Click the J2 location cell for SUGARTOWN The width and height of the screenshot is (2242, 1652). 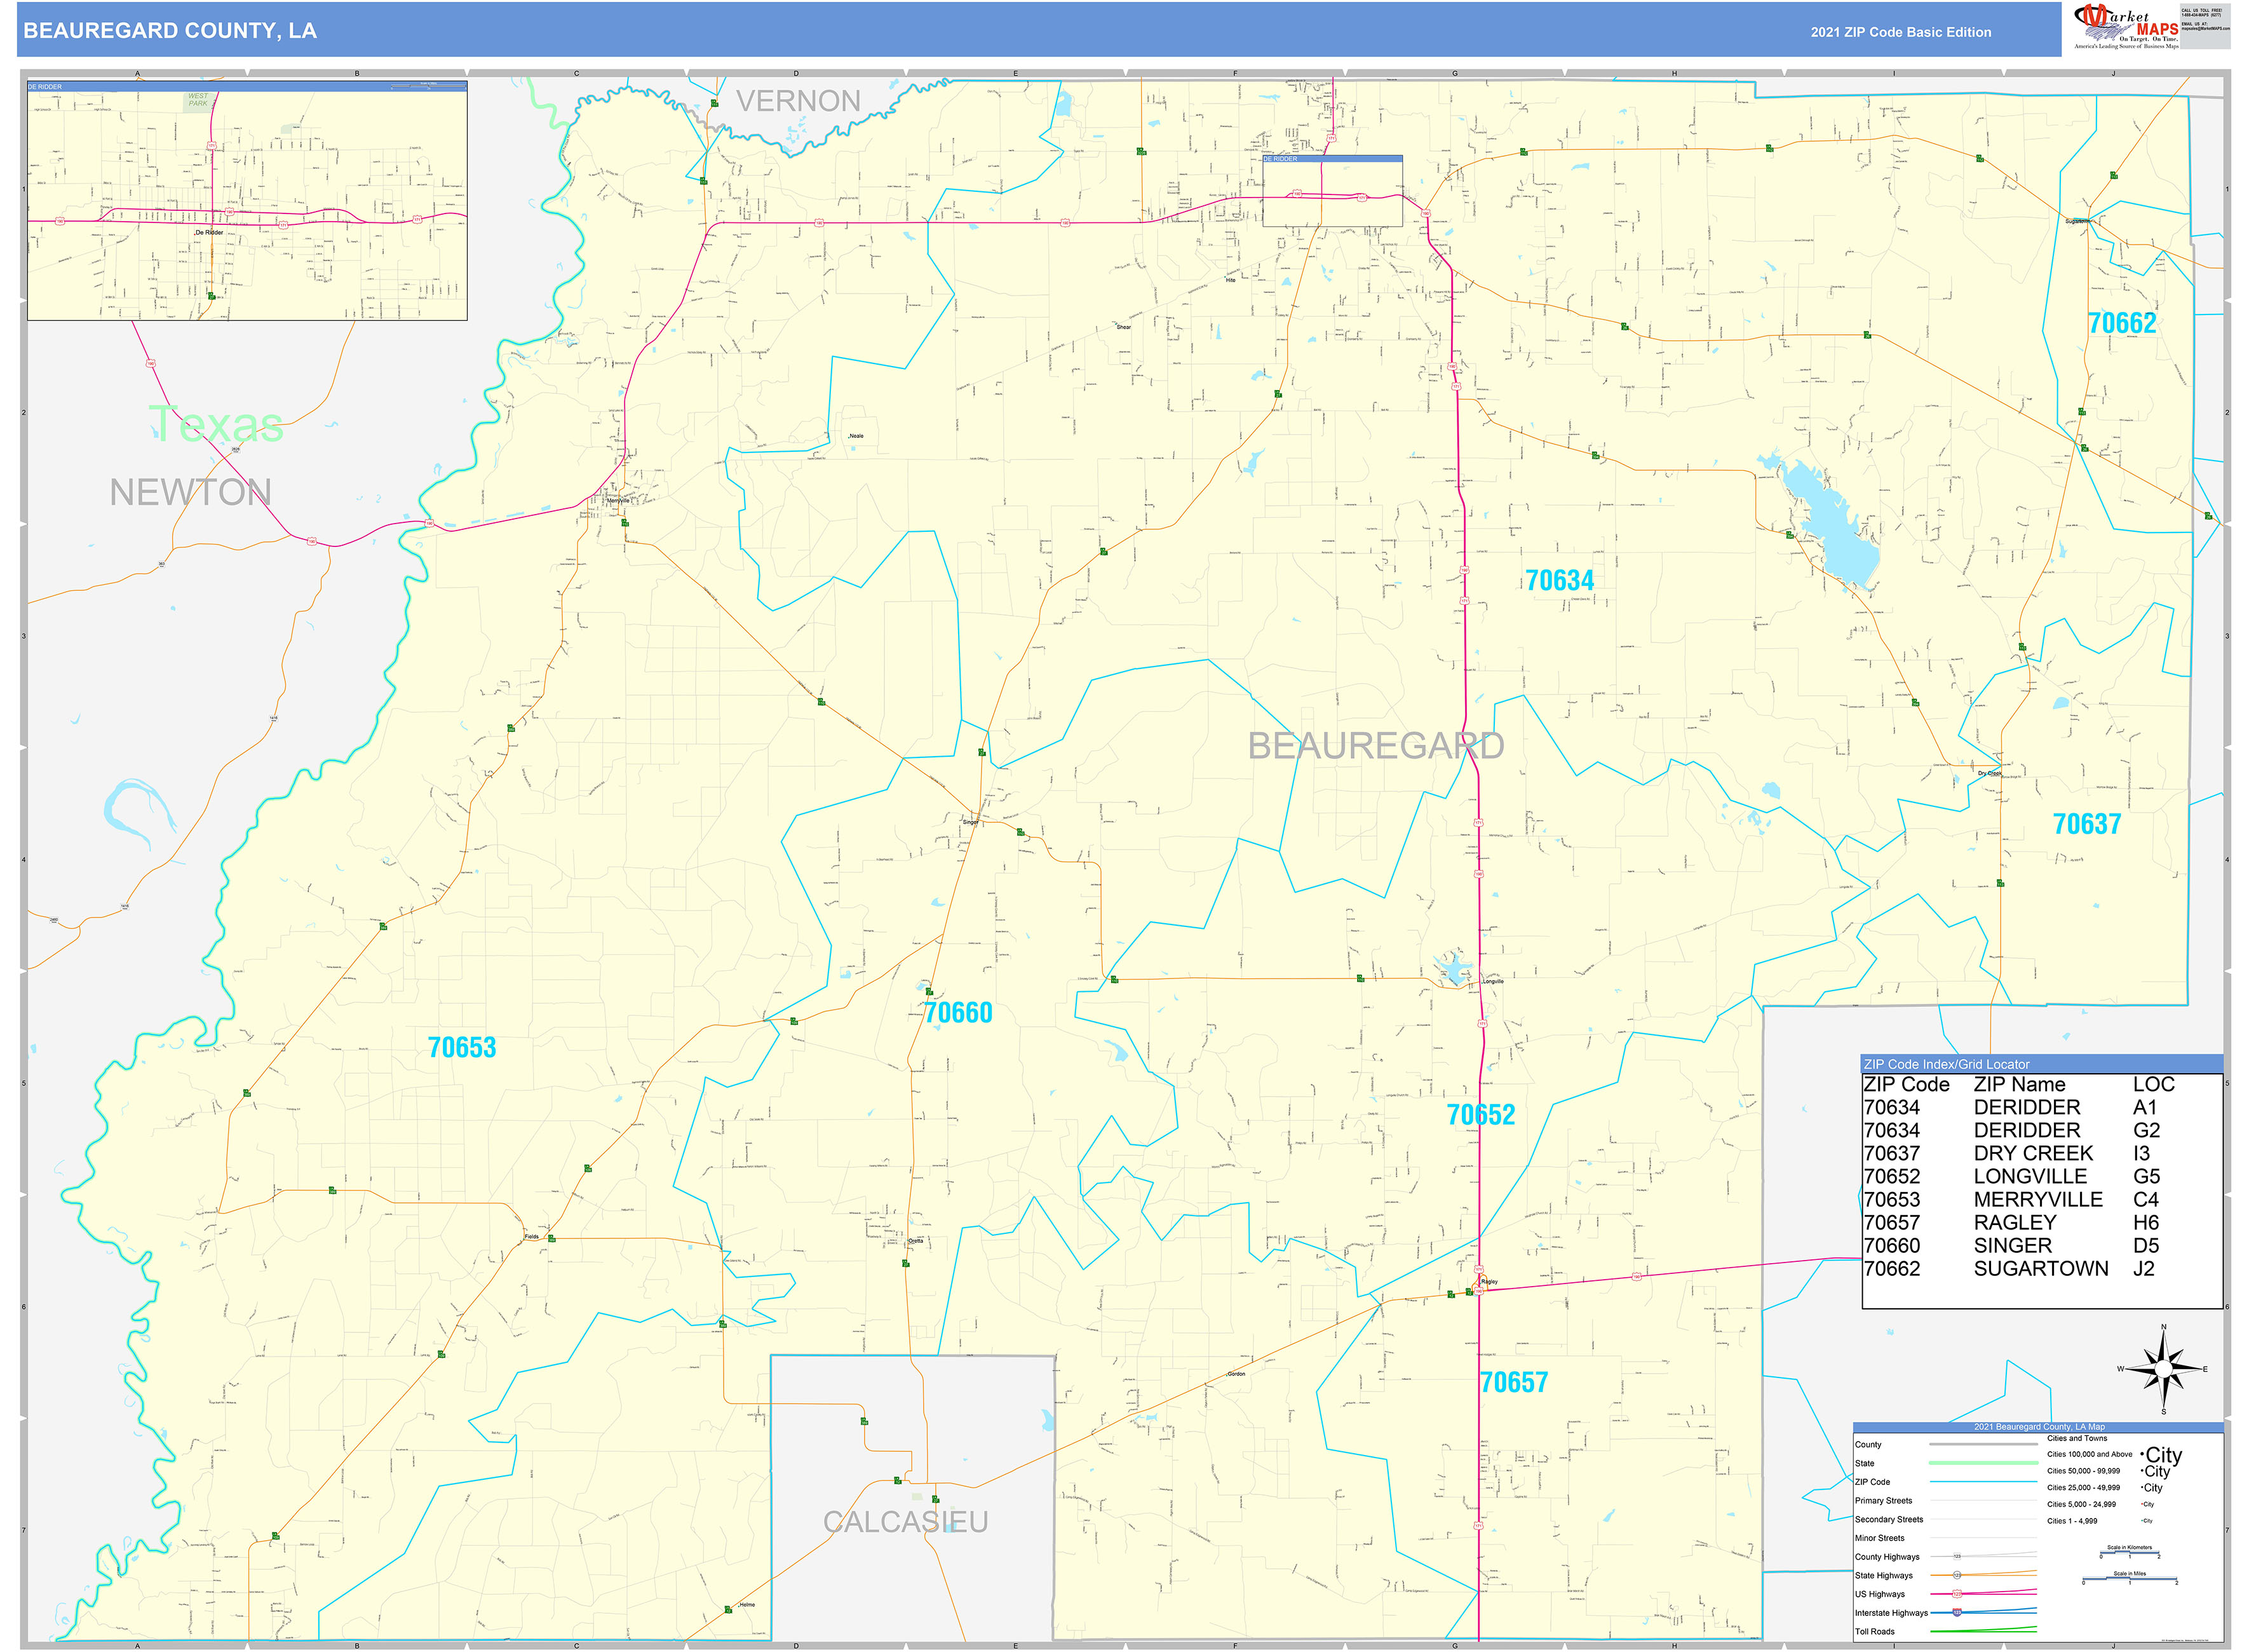coord(2143,1269)
